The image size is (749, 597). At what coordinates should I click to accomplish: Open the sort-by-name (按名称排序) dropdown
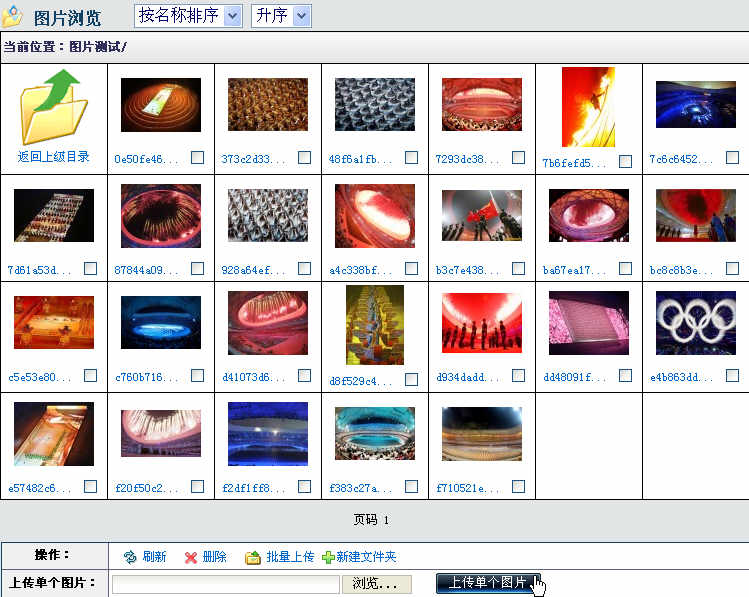pyautogui.click(x=188, y=15)
